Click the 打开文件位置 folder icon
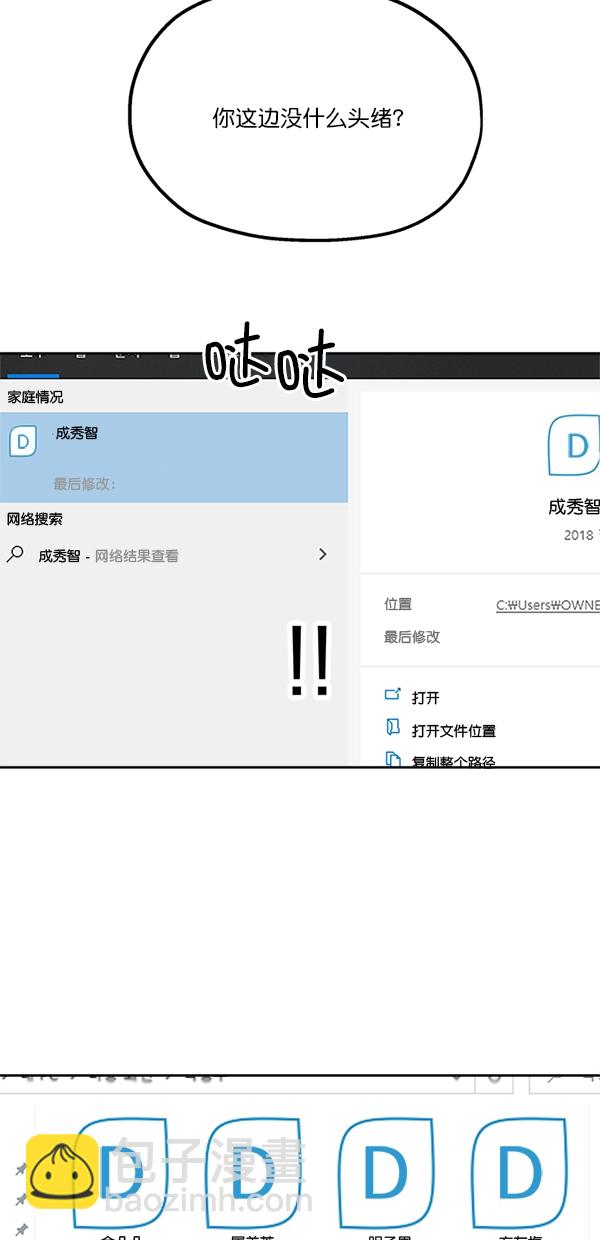The width and height of the screenshot is (600, 1240). (x=393, y=729)
